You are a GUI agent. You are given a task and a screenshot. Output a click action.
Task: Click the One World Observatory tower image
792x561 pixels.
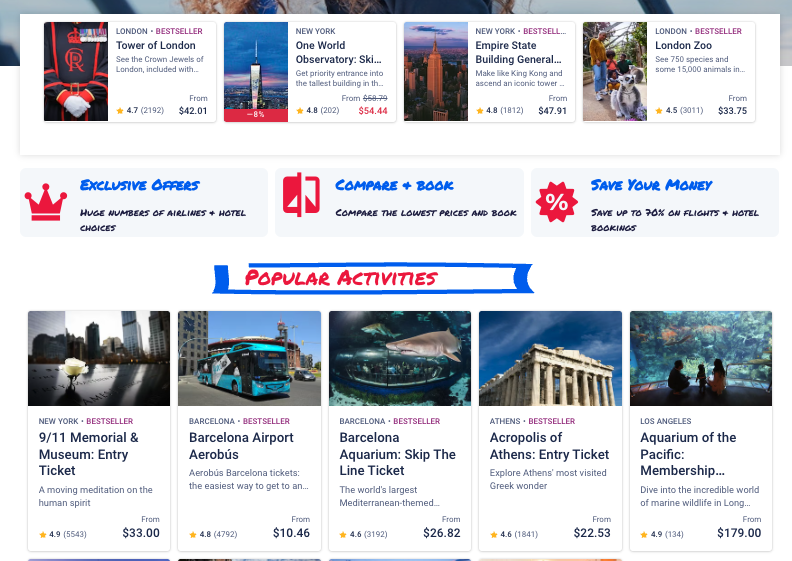point(256,66)
